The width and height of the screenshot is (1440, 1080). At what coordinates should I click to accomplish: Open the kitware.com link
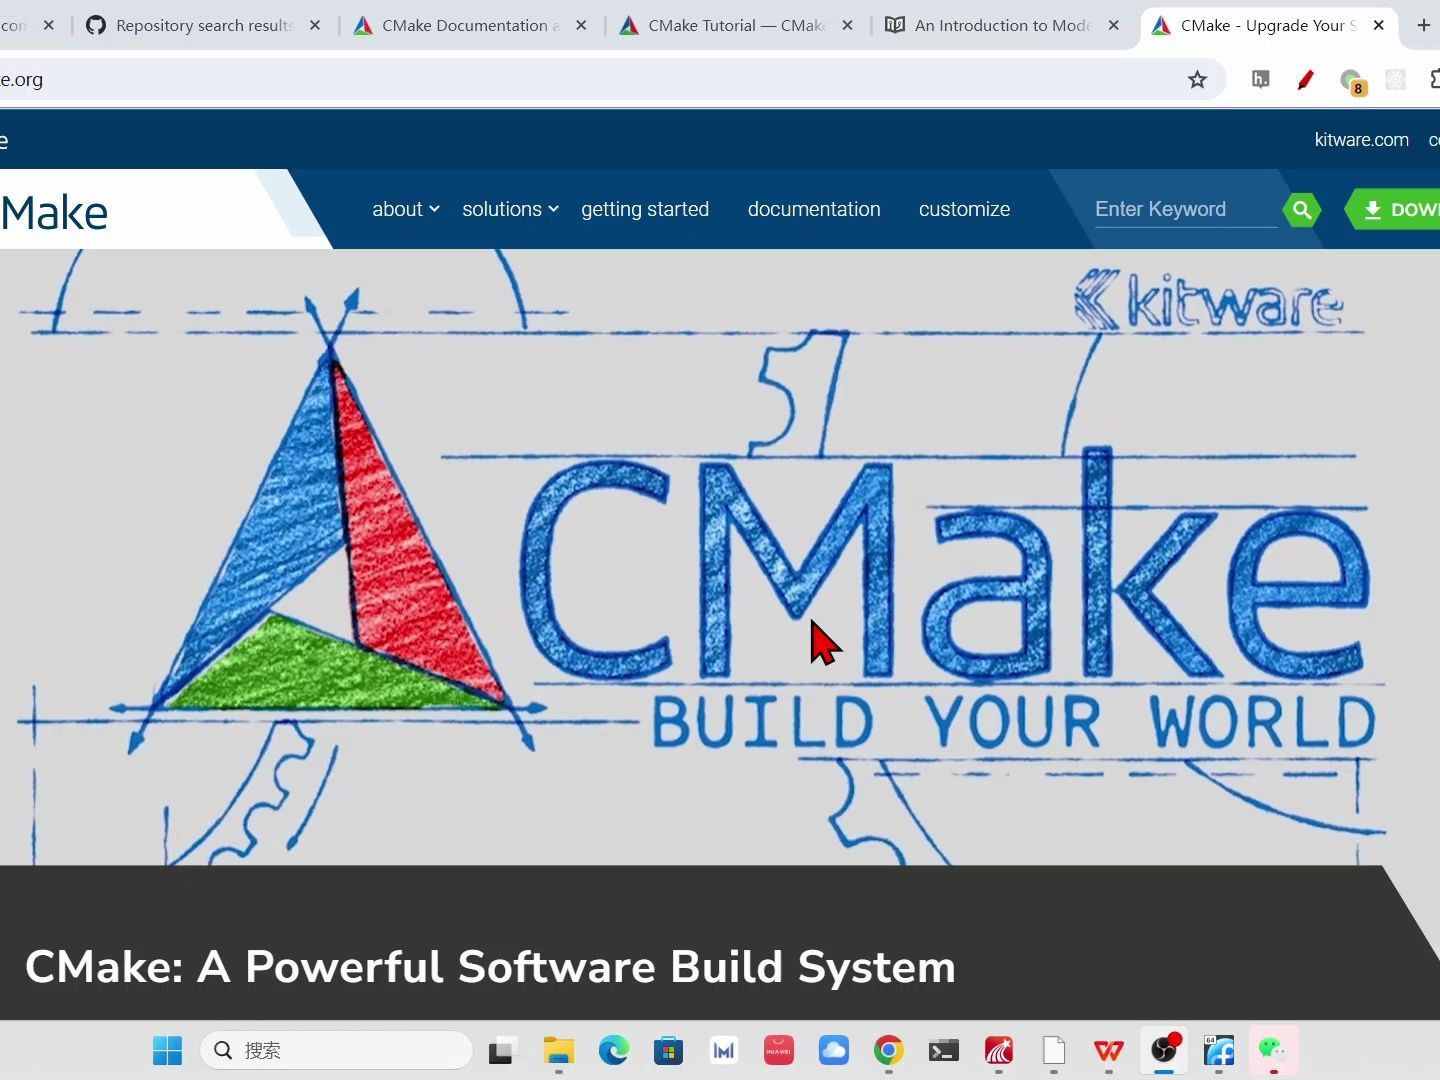[x=1361, y=140]
